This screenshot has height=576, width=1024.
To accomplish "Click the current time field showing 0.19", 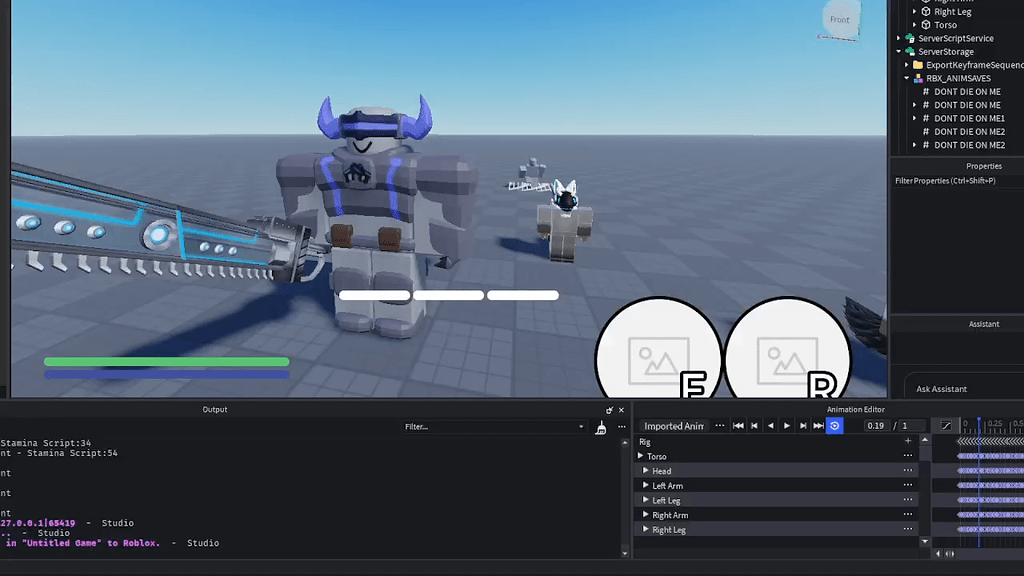I will pos(876,426).
